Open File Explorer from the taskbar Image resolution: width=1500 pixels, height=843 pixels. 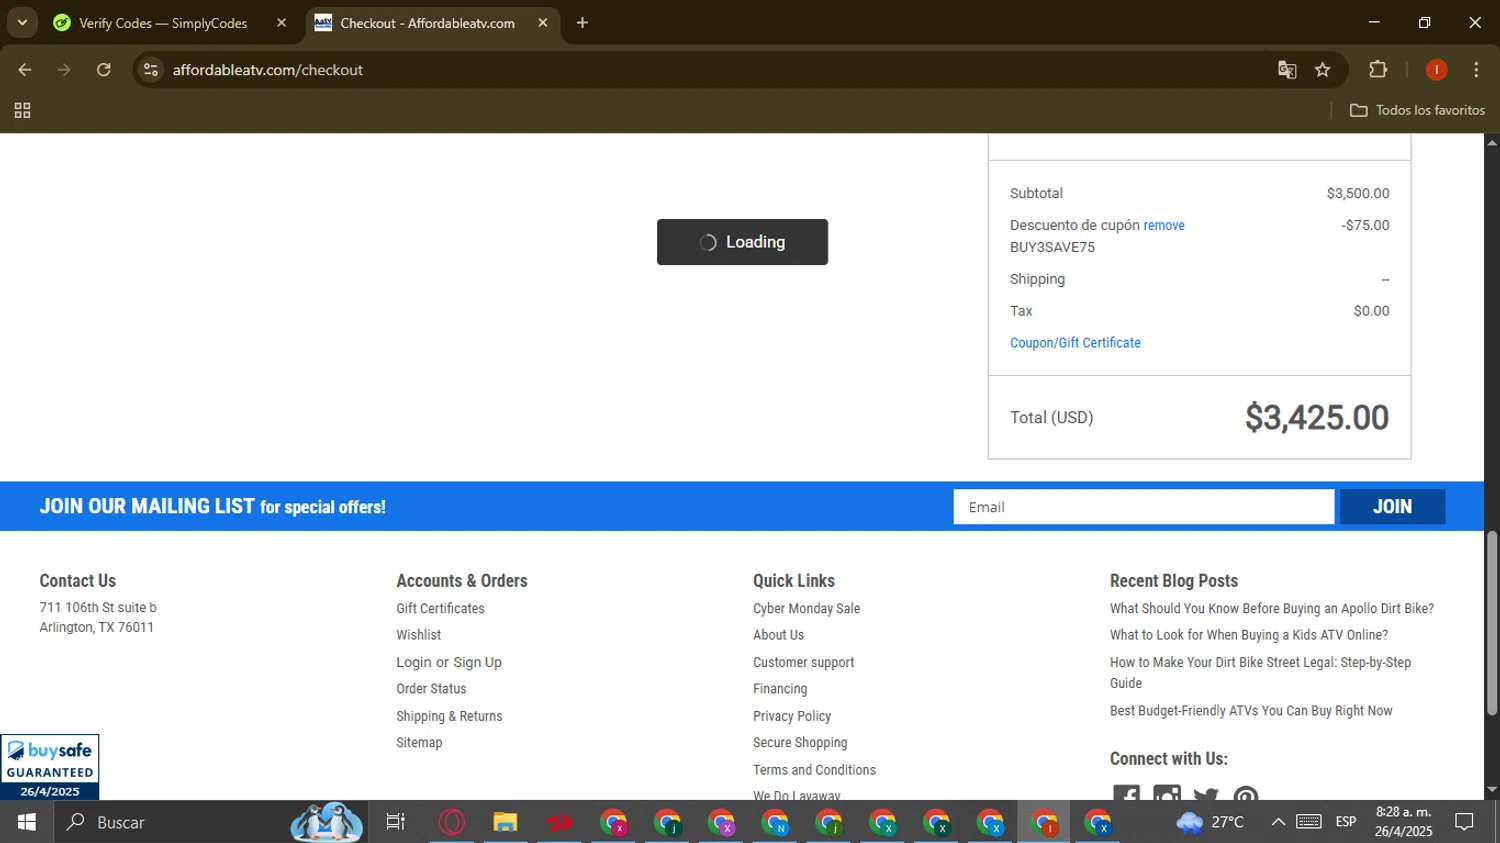(505, 822)
